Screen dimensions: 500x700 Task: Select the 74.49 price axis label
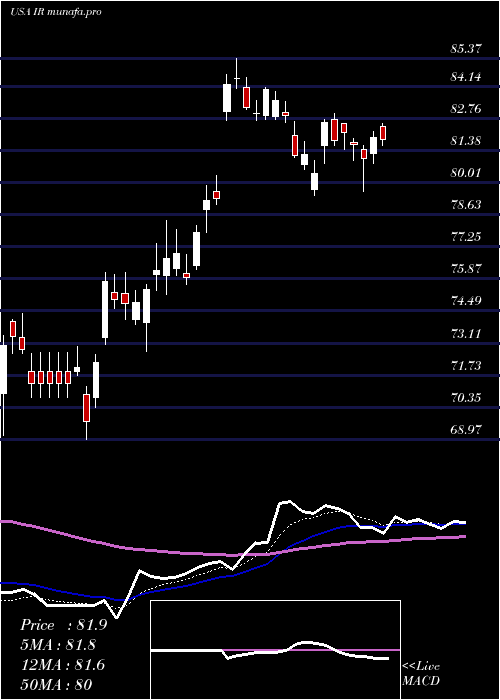point(466,301)
